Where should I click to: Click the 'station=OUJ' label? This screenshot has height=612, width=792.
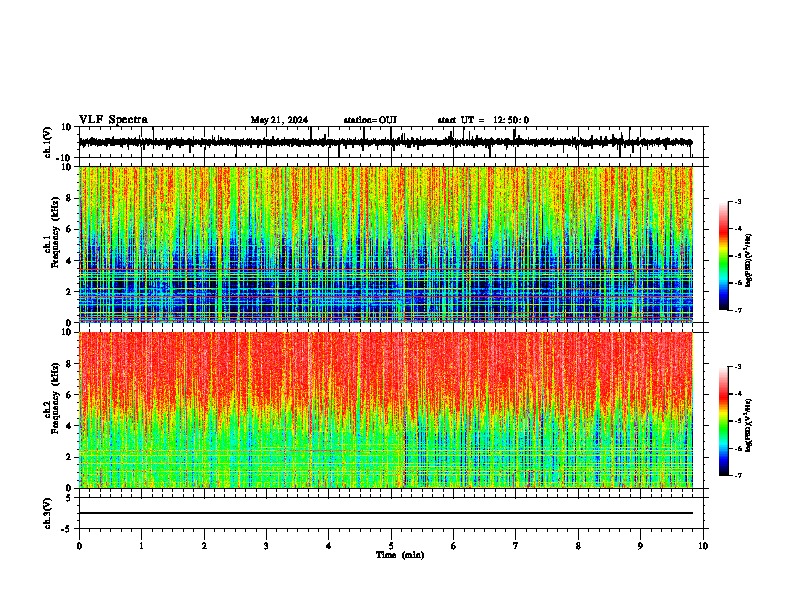(370, 120)
